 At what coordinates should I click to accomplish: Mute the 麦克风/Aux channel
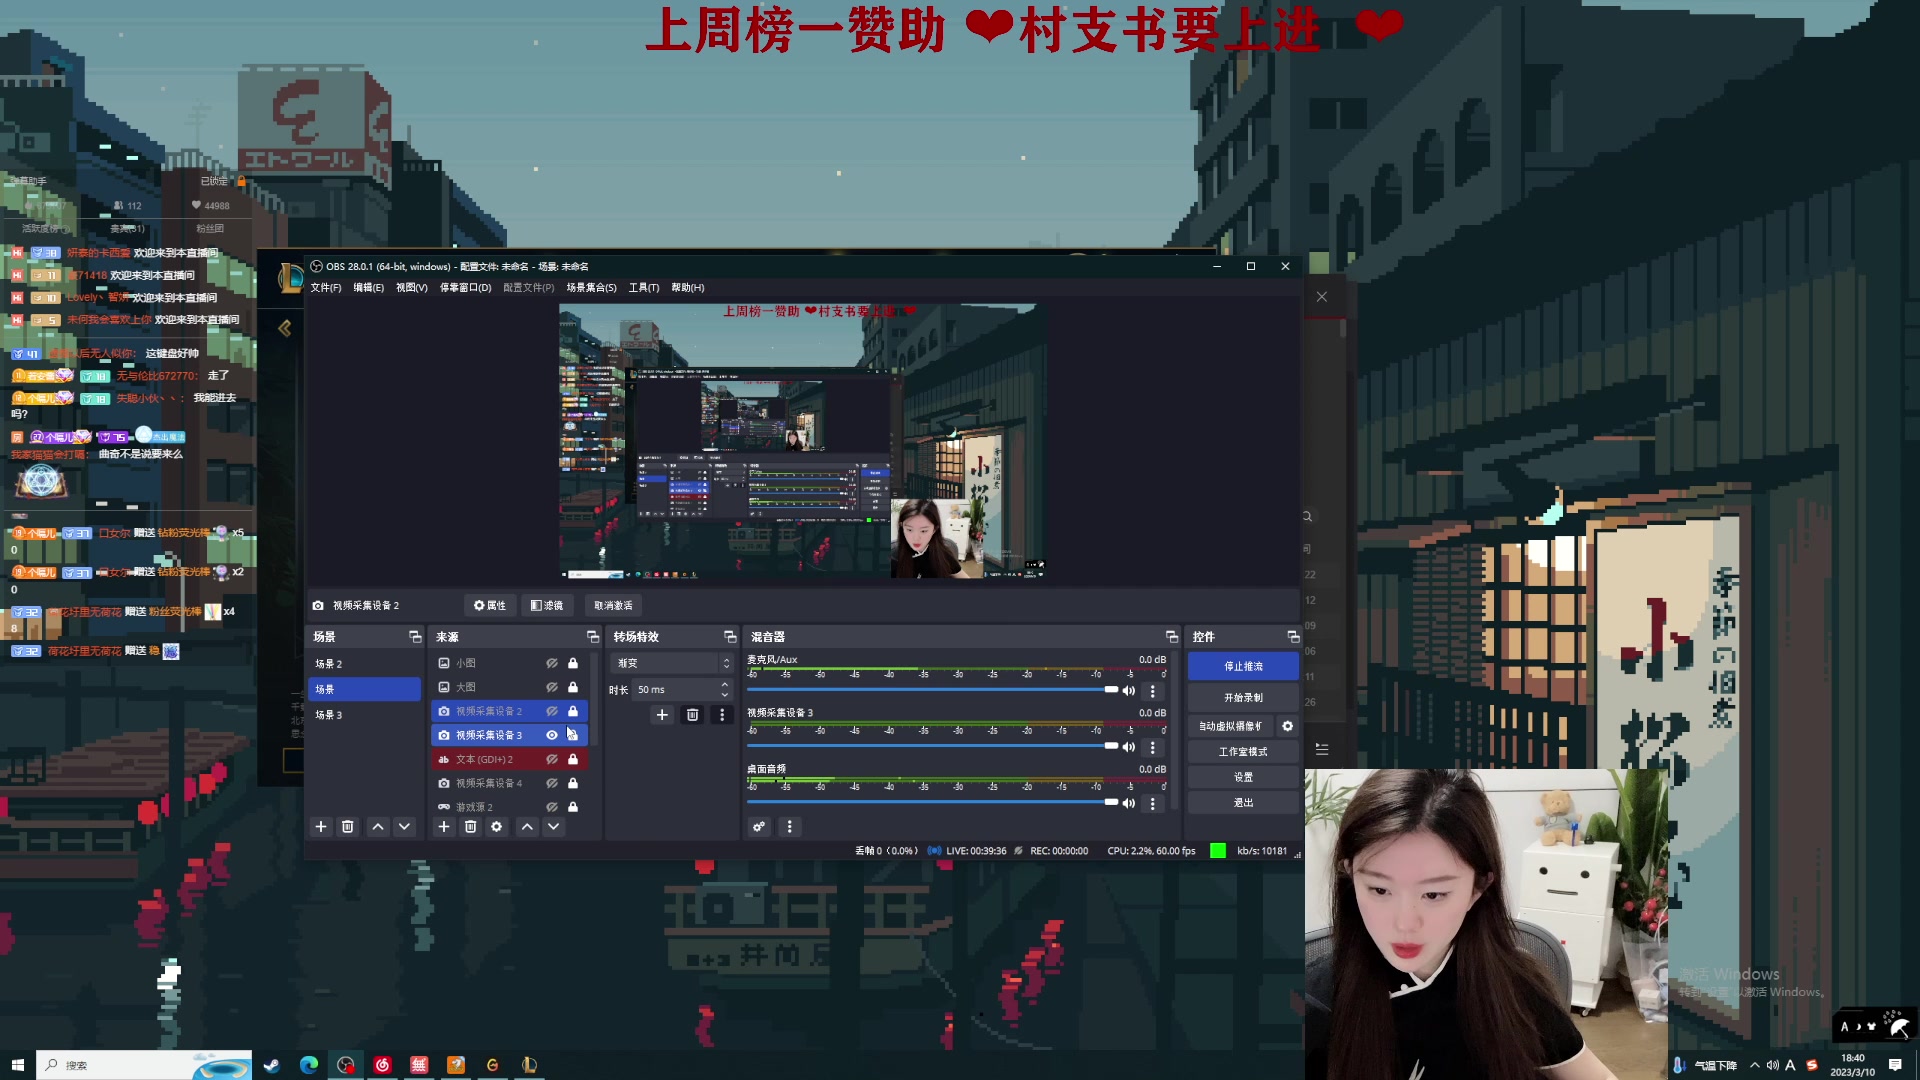1129,691
